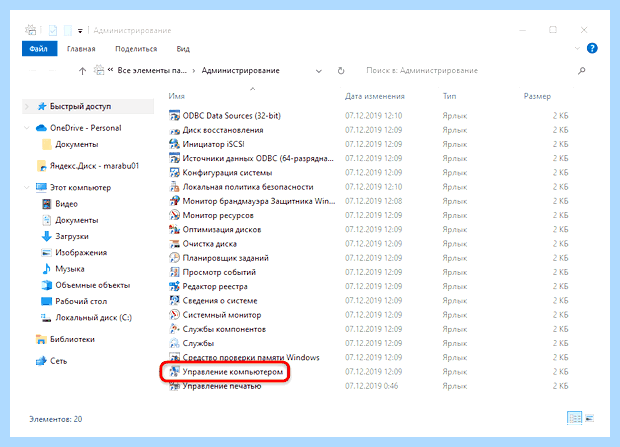This screenshot has height=447, width=620.
Task: Select the Конфигурация системы icon
Action: point(174,173)
